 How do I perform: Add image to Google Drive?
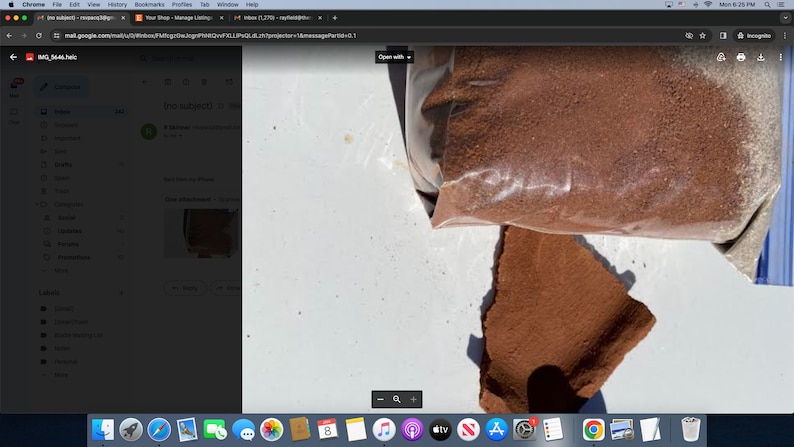coord(721,57)
